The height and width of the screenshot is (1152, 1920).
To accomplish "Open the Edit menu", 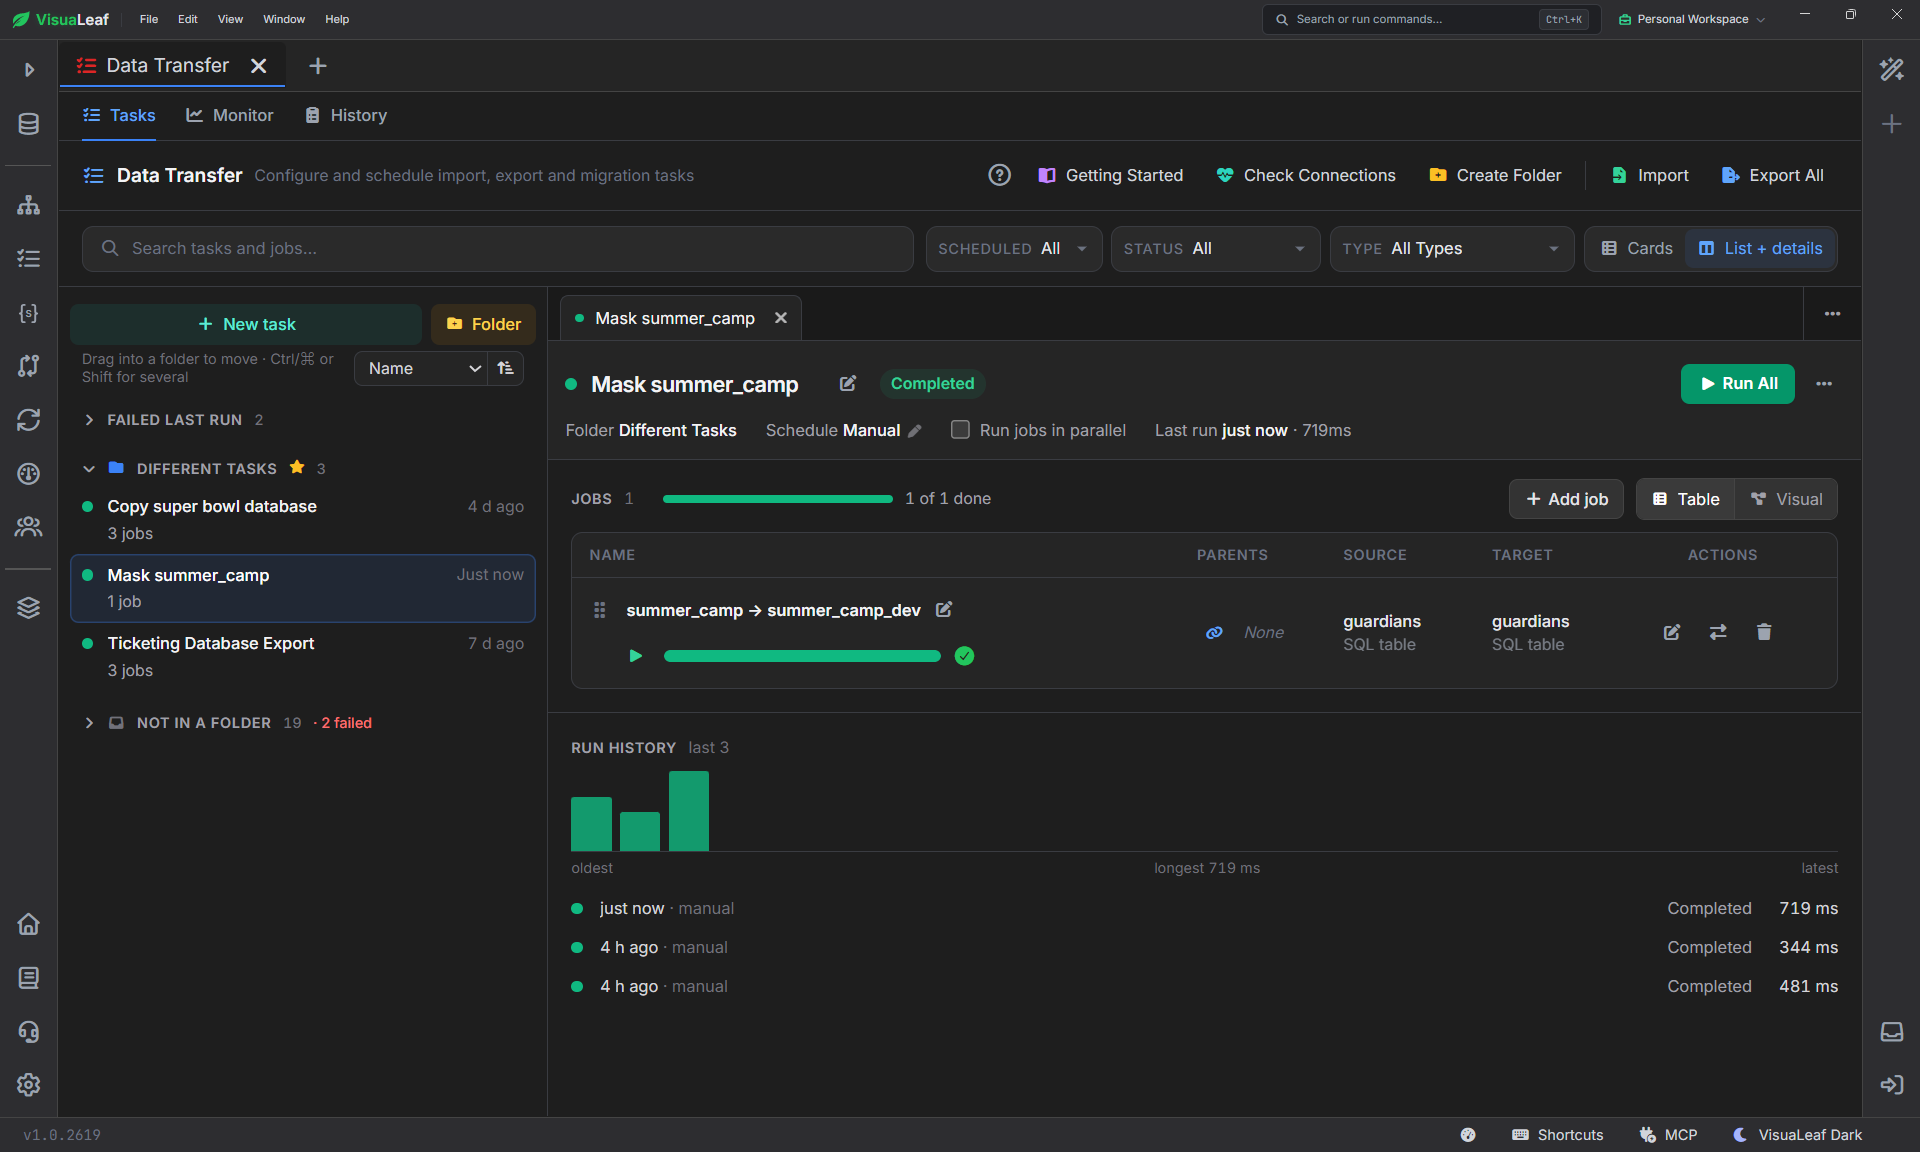I will (x=187, y=19).
